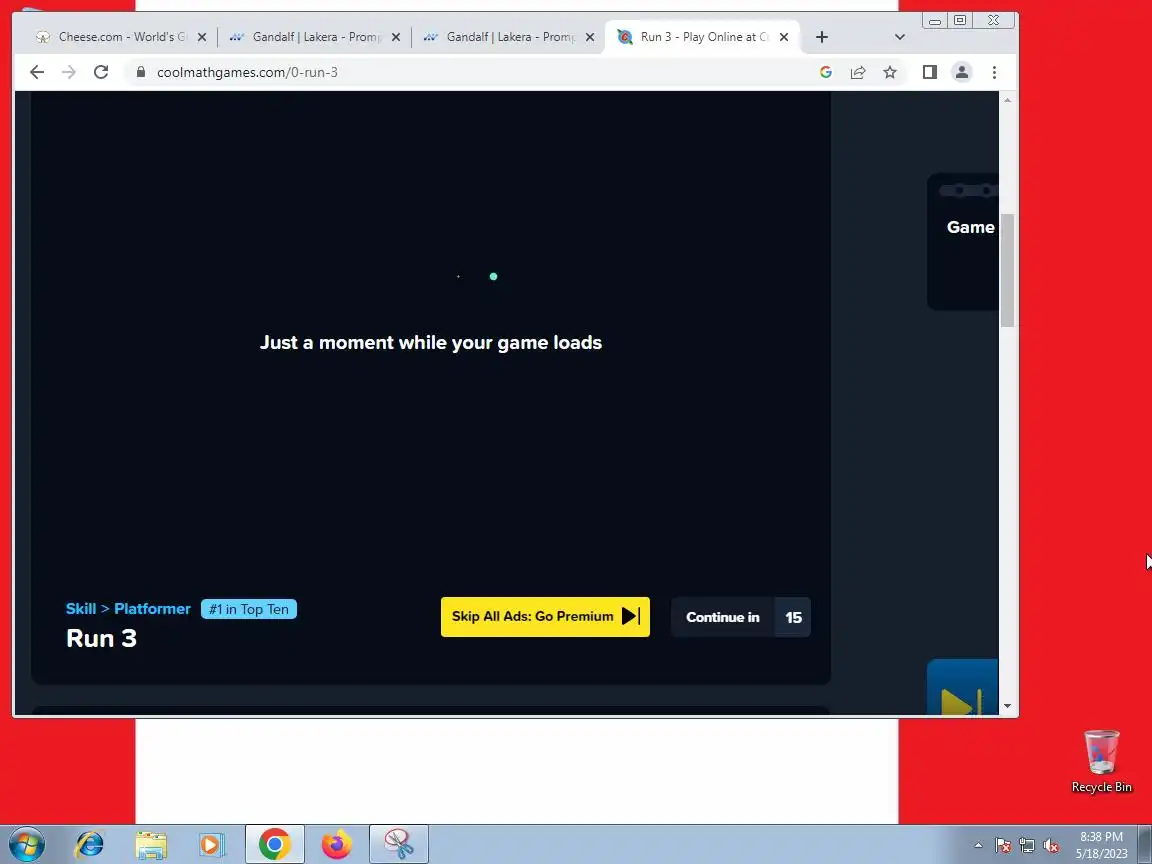The image size is (1152, 864).
Task: Click the network tray icon
Action: click(1027, 845)
